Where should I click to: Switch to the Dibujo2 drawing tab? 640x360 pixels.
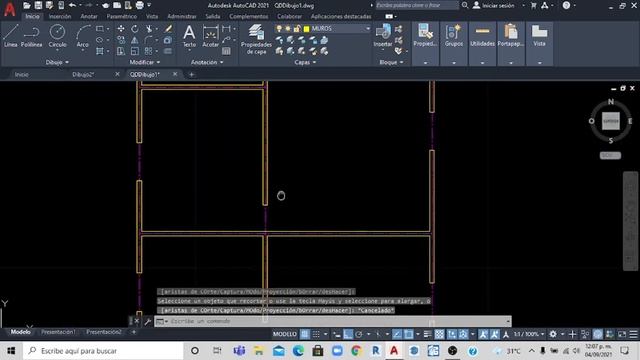click(x=83, y=74)
